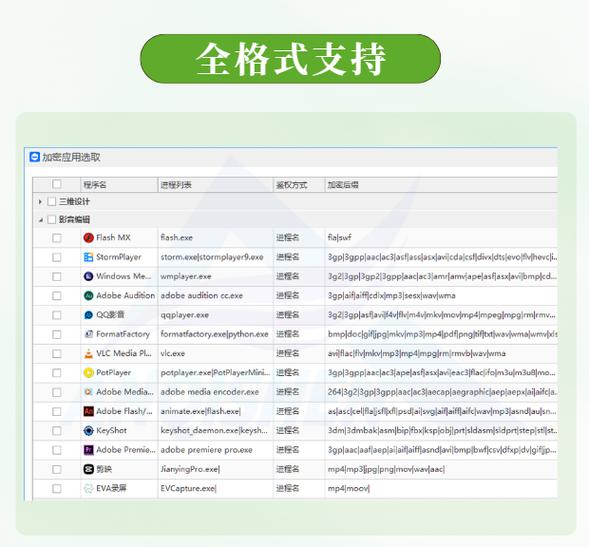This screenshot has height=547, width=589.
Task: Enable the StormPlayer row checkbox
Action: pos(57,257)
